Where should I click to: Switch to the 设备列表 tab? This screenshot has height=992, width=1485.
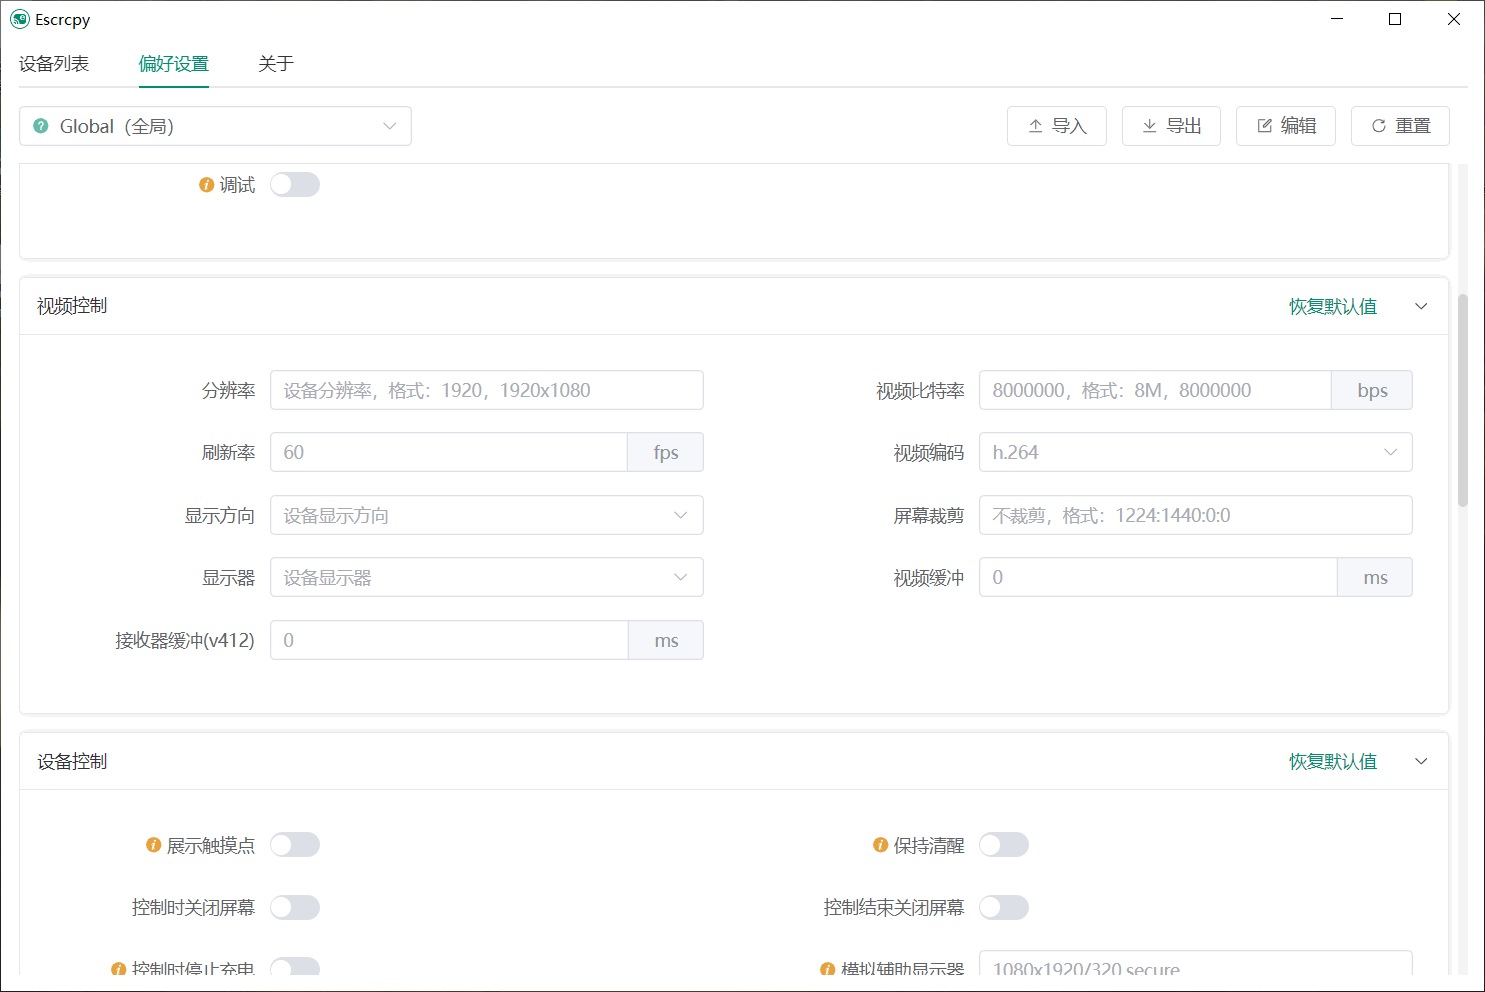click(54, 64)
